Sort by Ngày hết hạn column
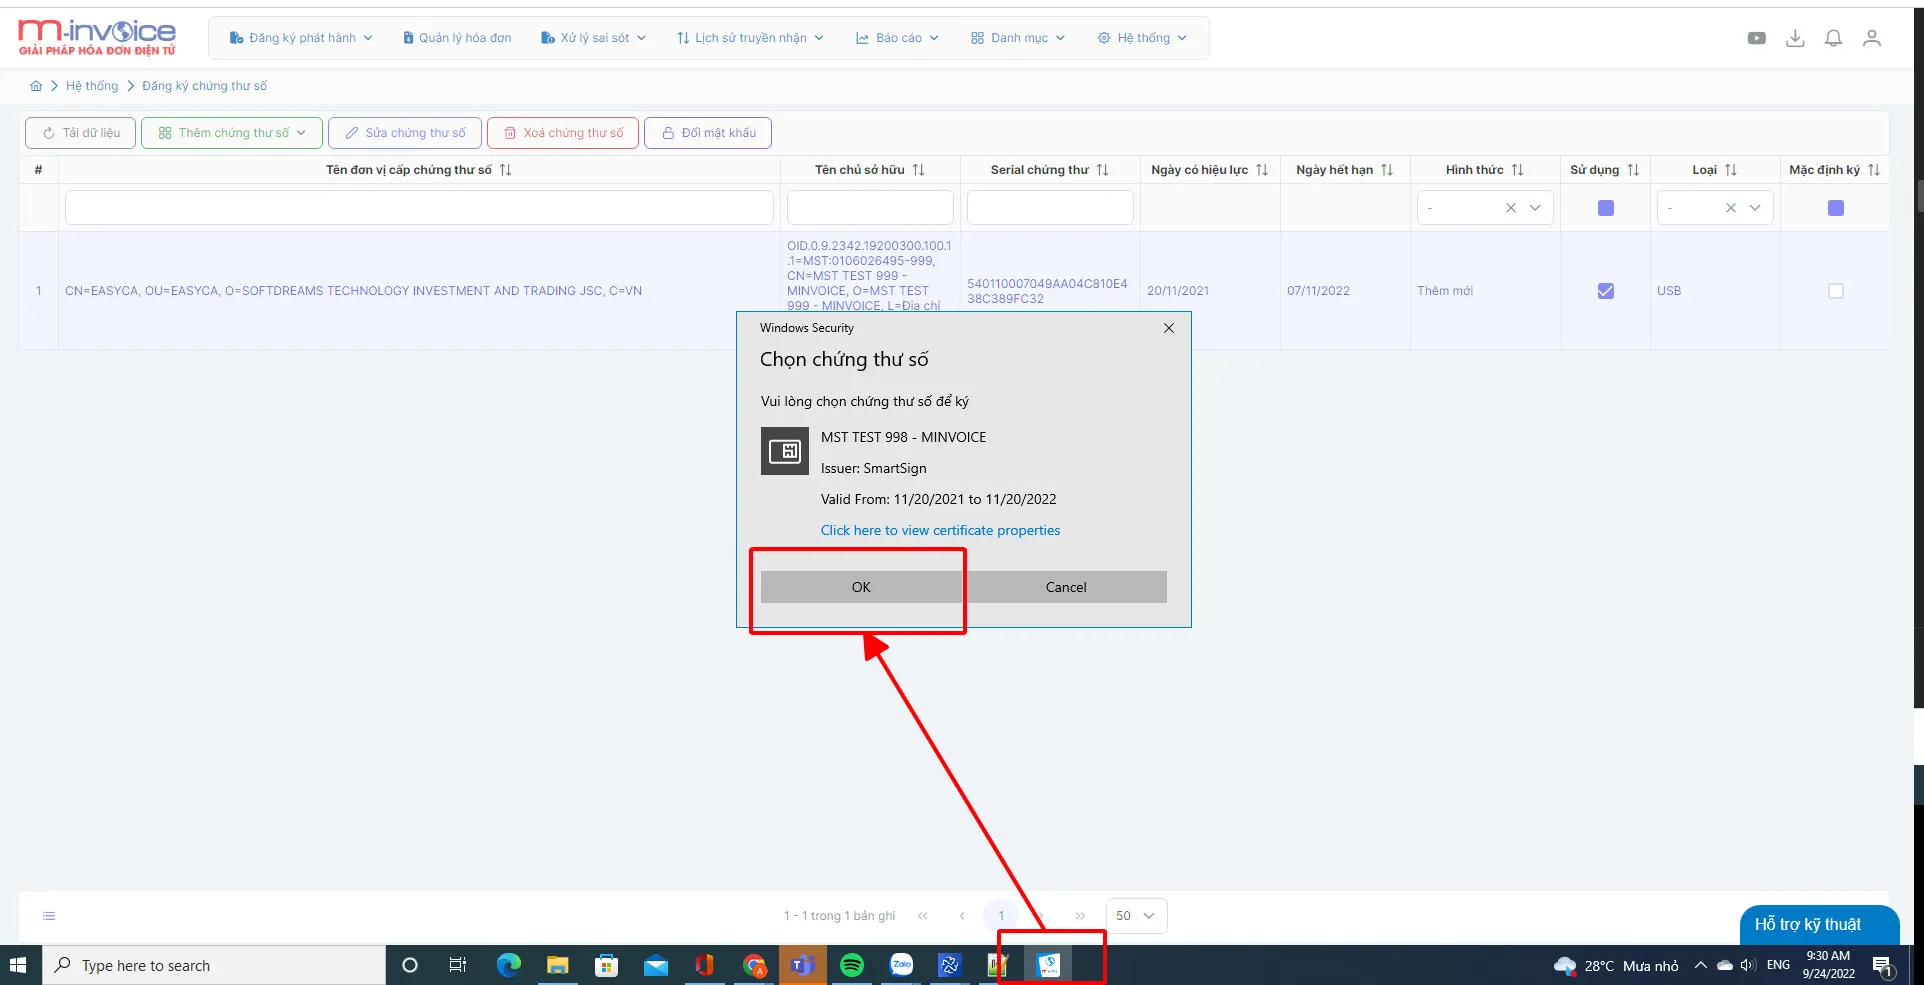Viewport: 1924px width, 985px height. 1387,170
